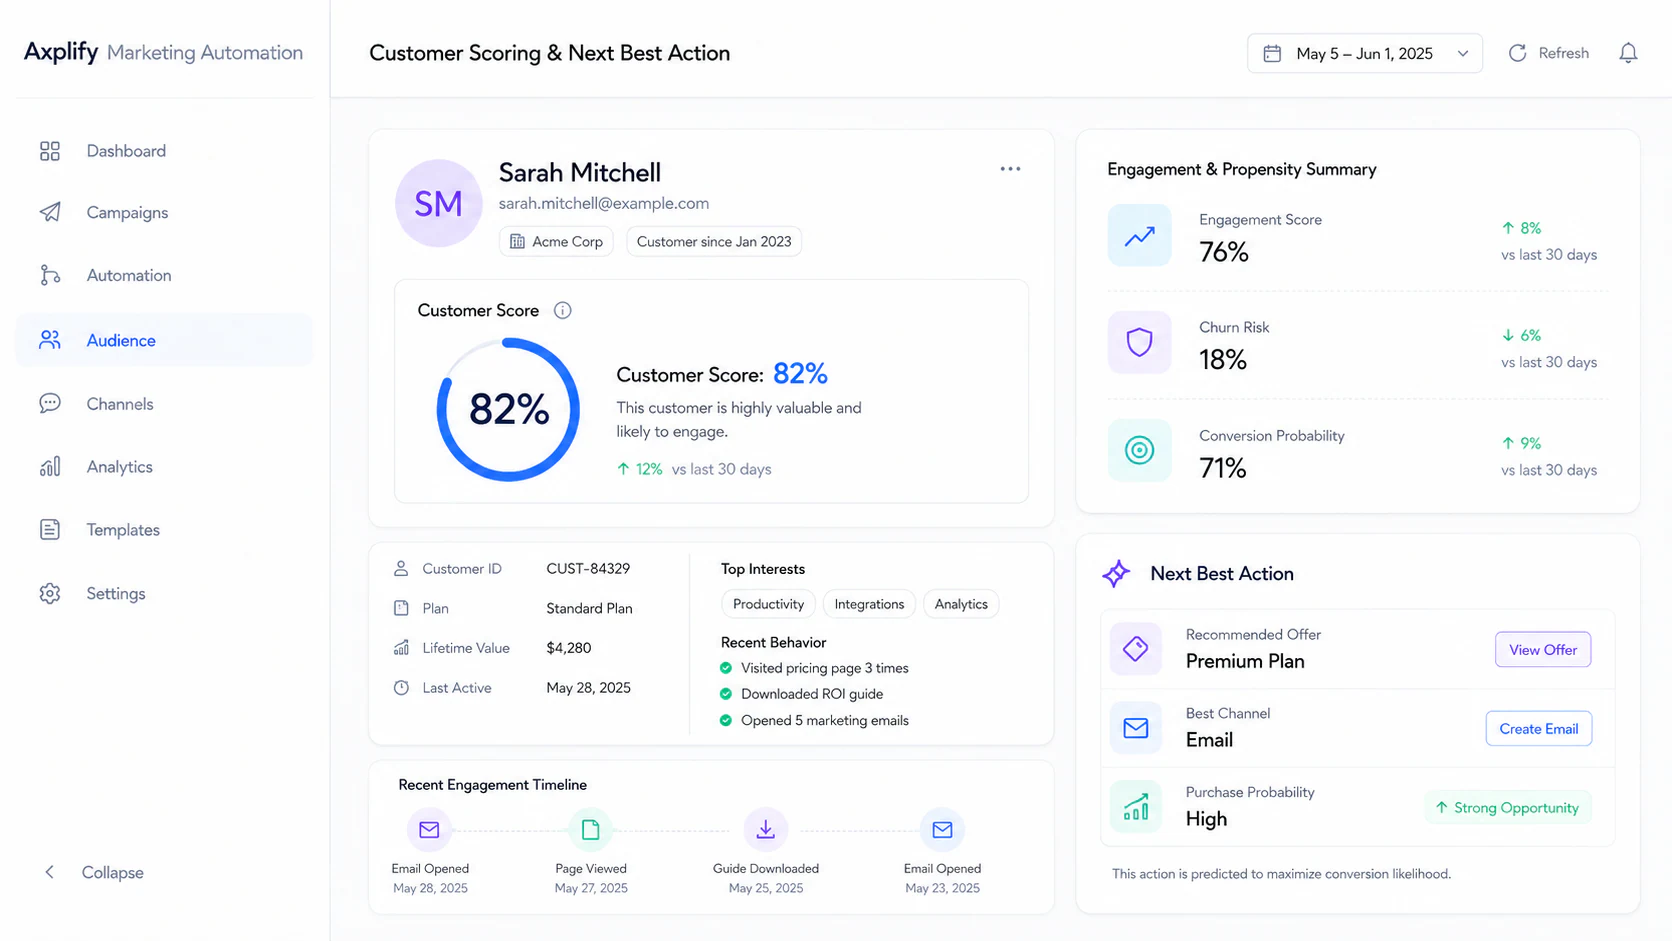Click the Recommended Offer tag icon
The height and width of the screenshot is (941, 1672).
pyautogui.click(x=1136, y=649)
